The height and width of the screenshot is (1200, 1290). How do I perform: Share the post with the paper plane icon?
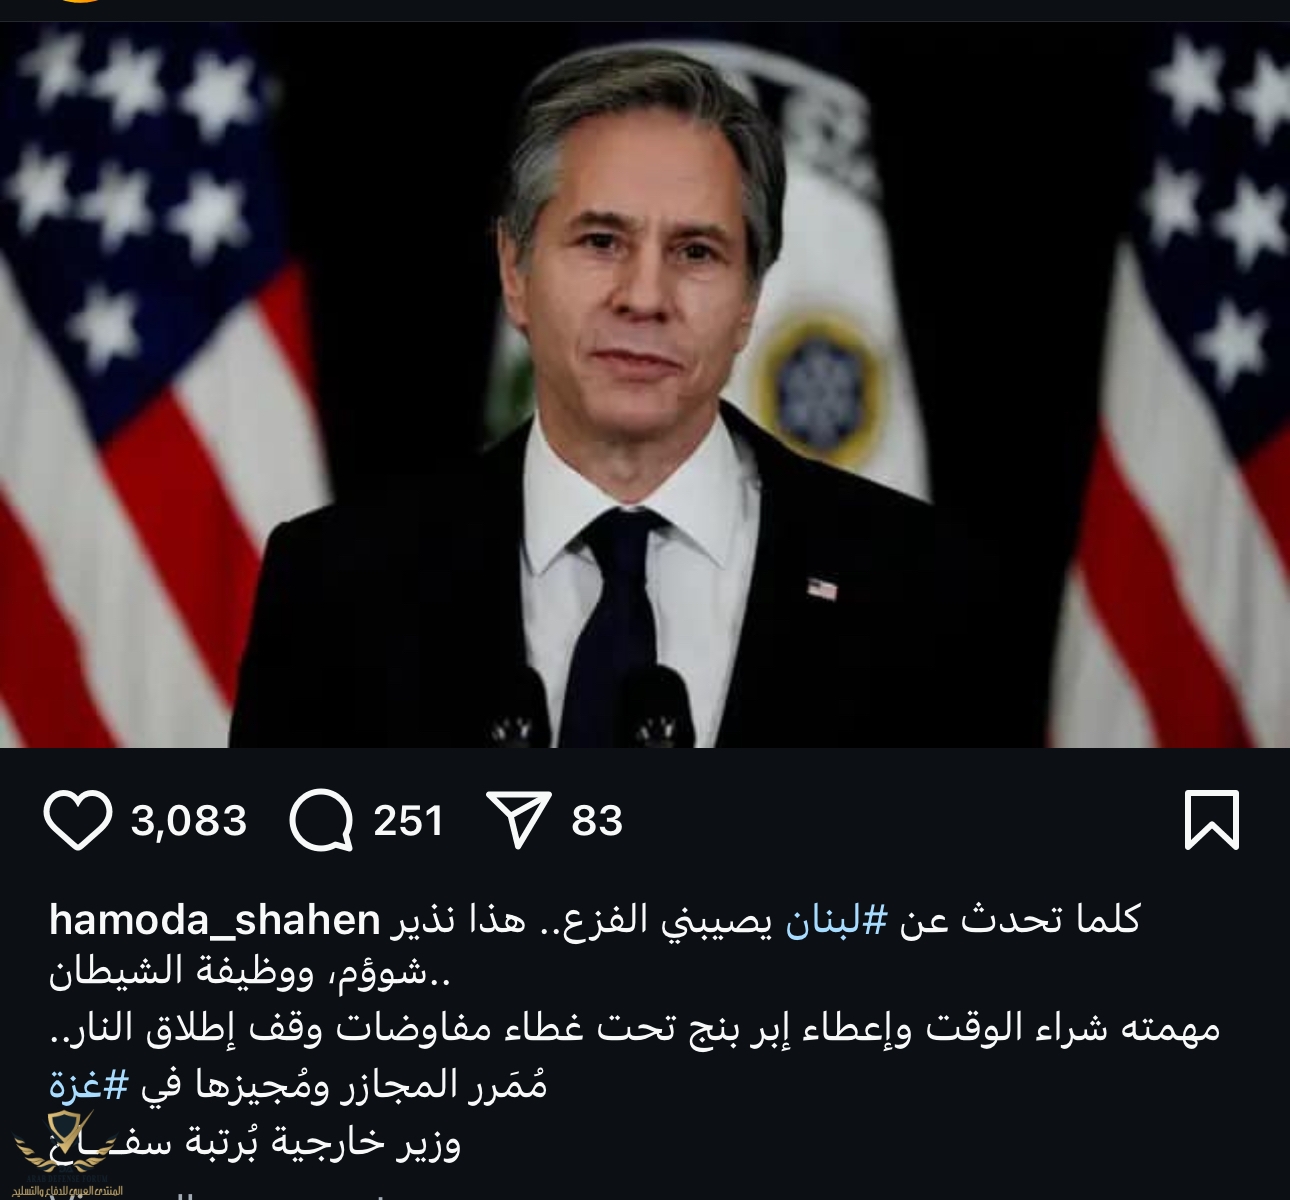[x=518, y=820]
